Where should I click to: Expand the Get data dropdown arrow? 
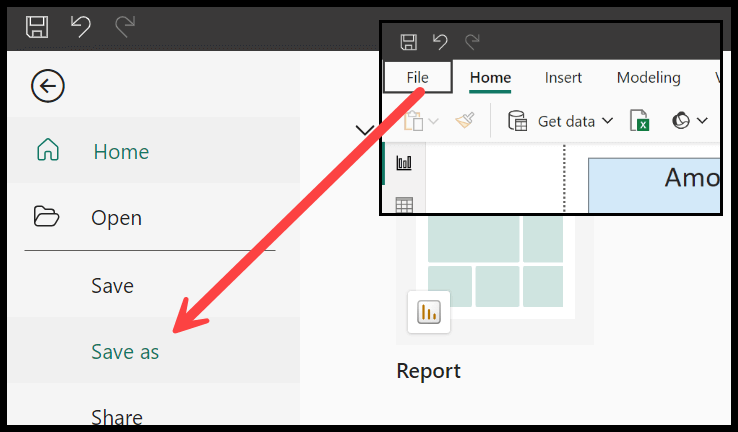click(x=608, y=121)
